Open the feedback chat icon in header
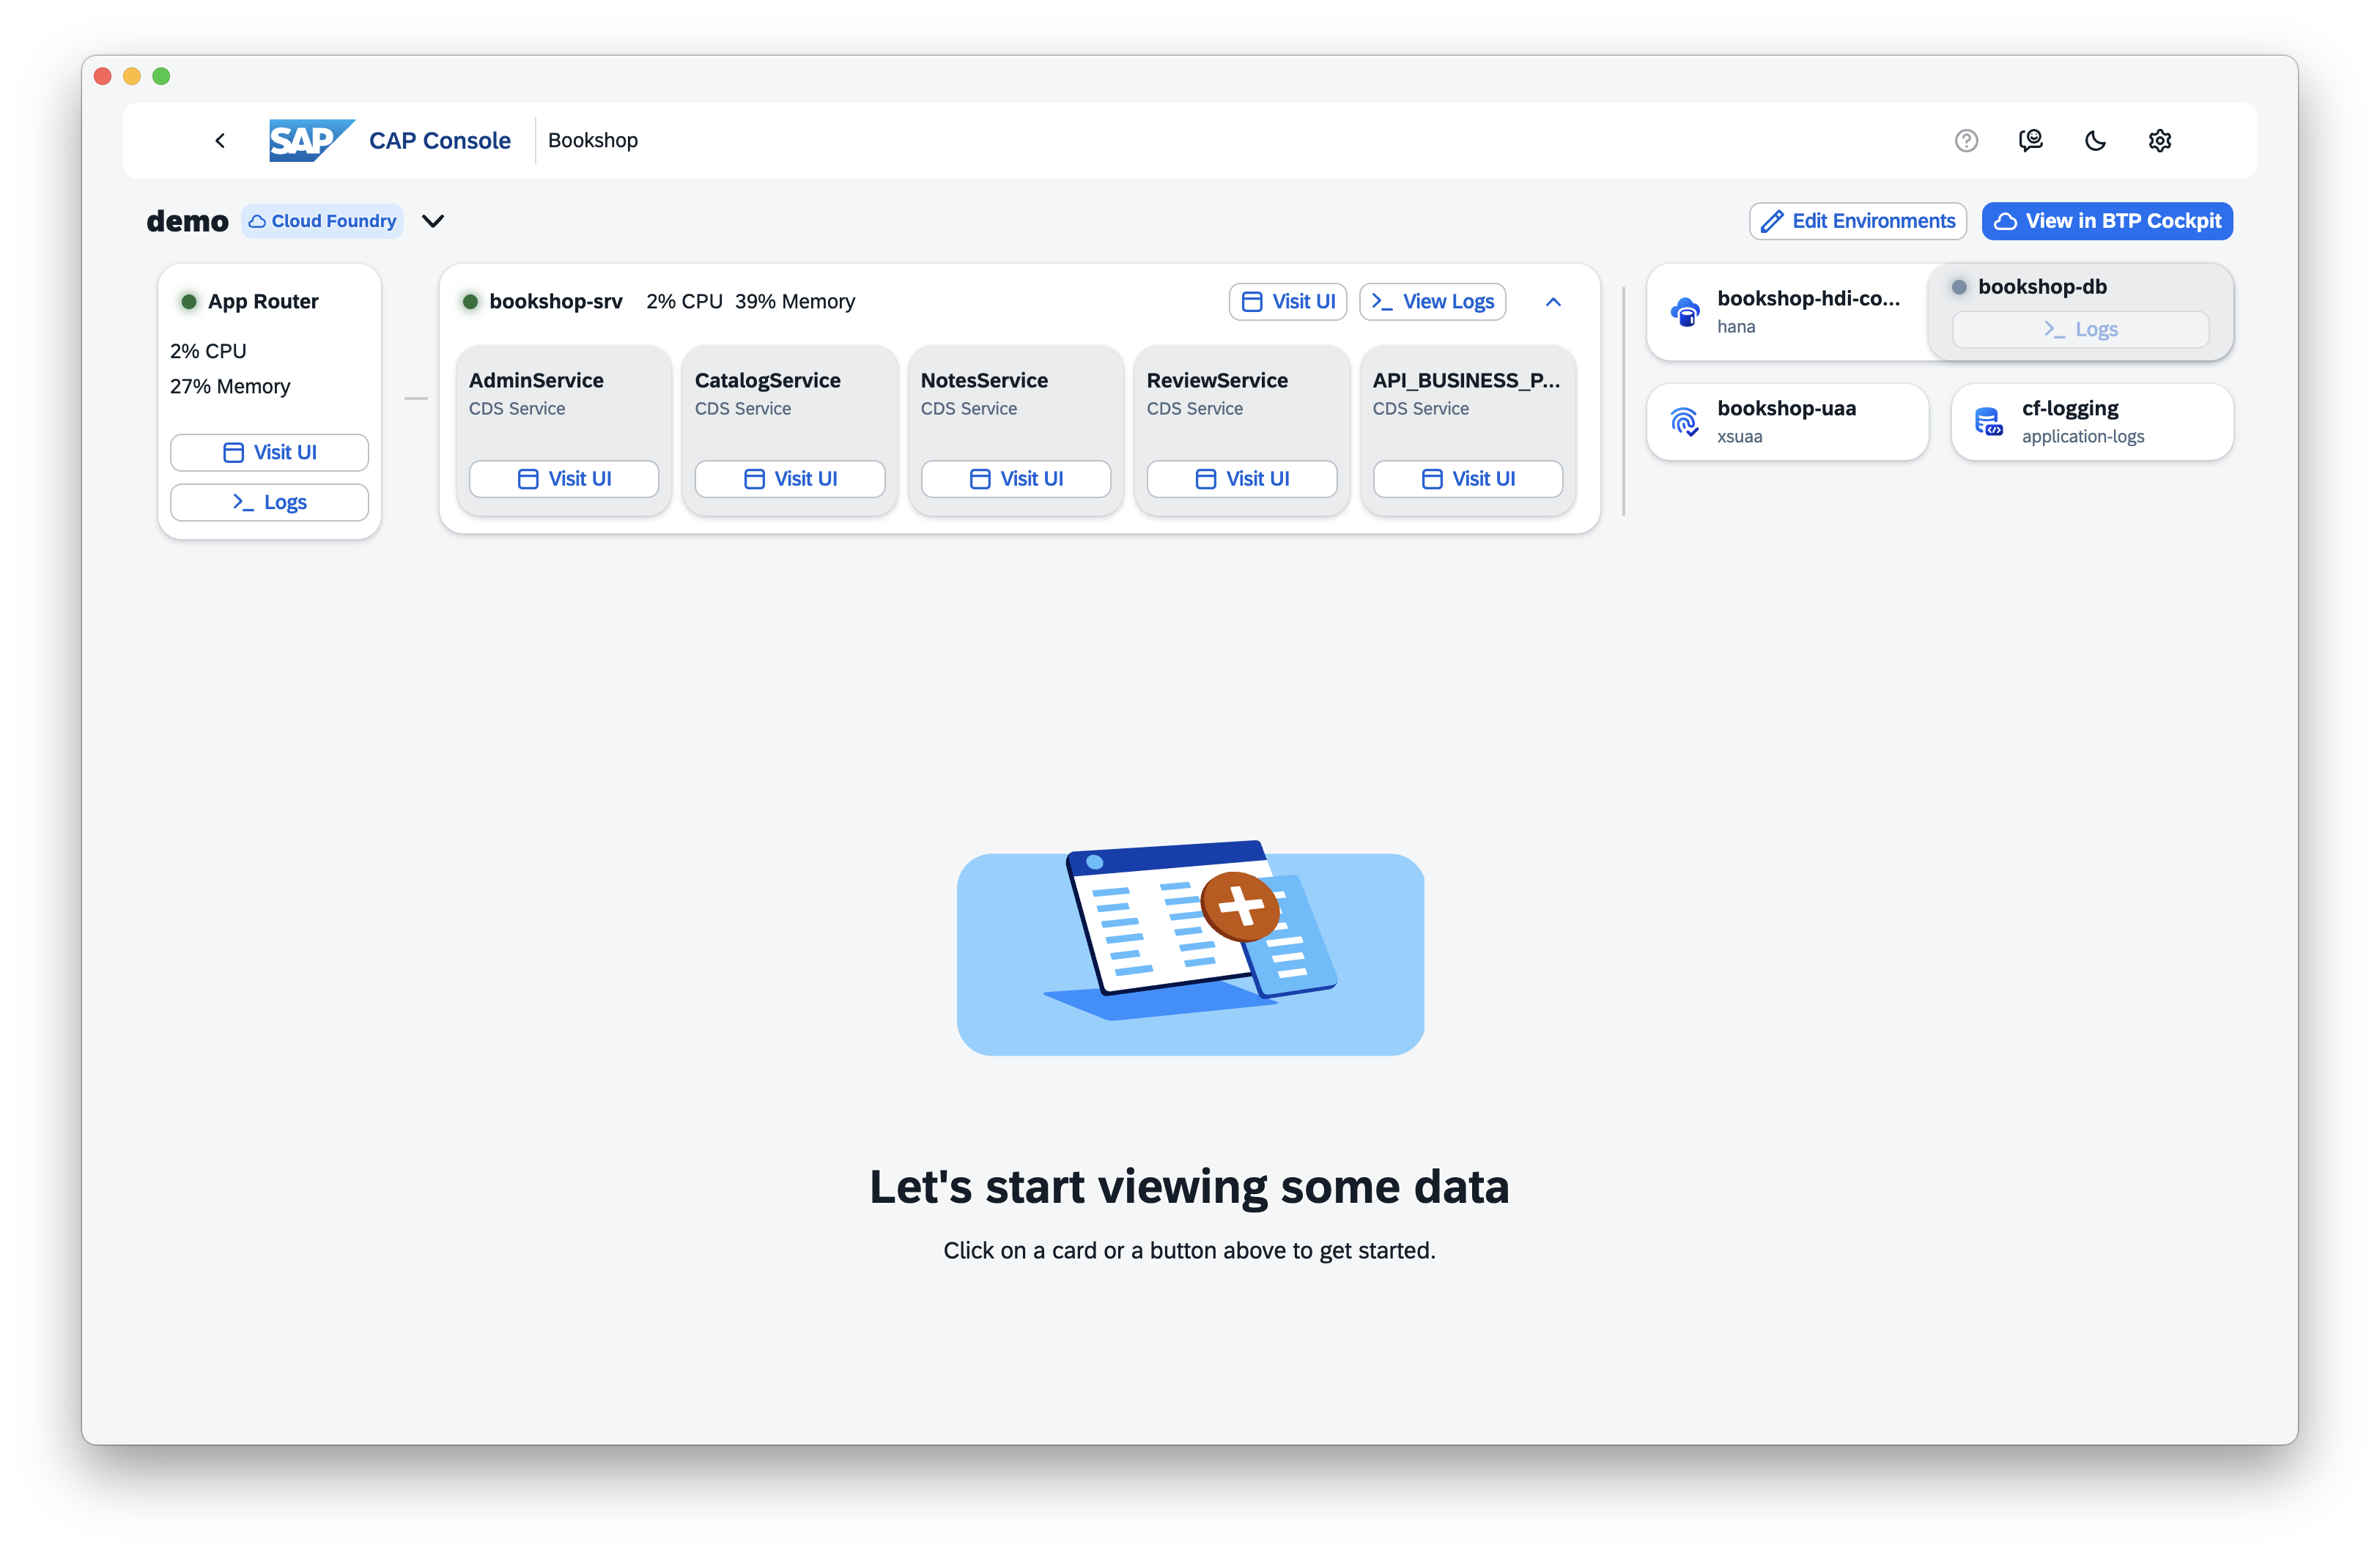This screenshot has height=1553, width=2380. (2031, 140)
